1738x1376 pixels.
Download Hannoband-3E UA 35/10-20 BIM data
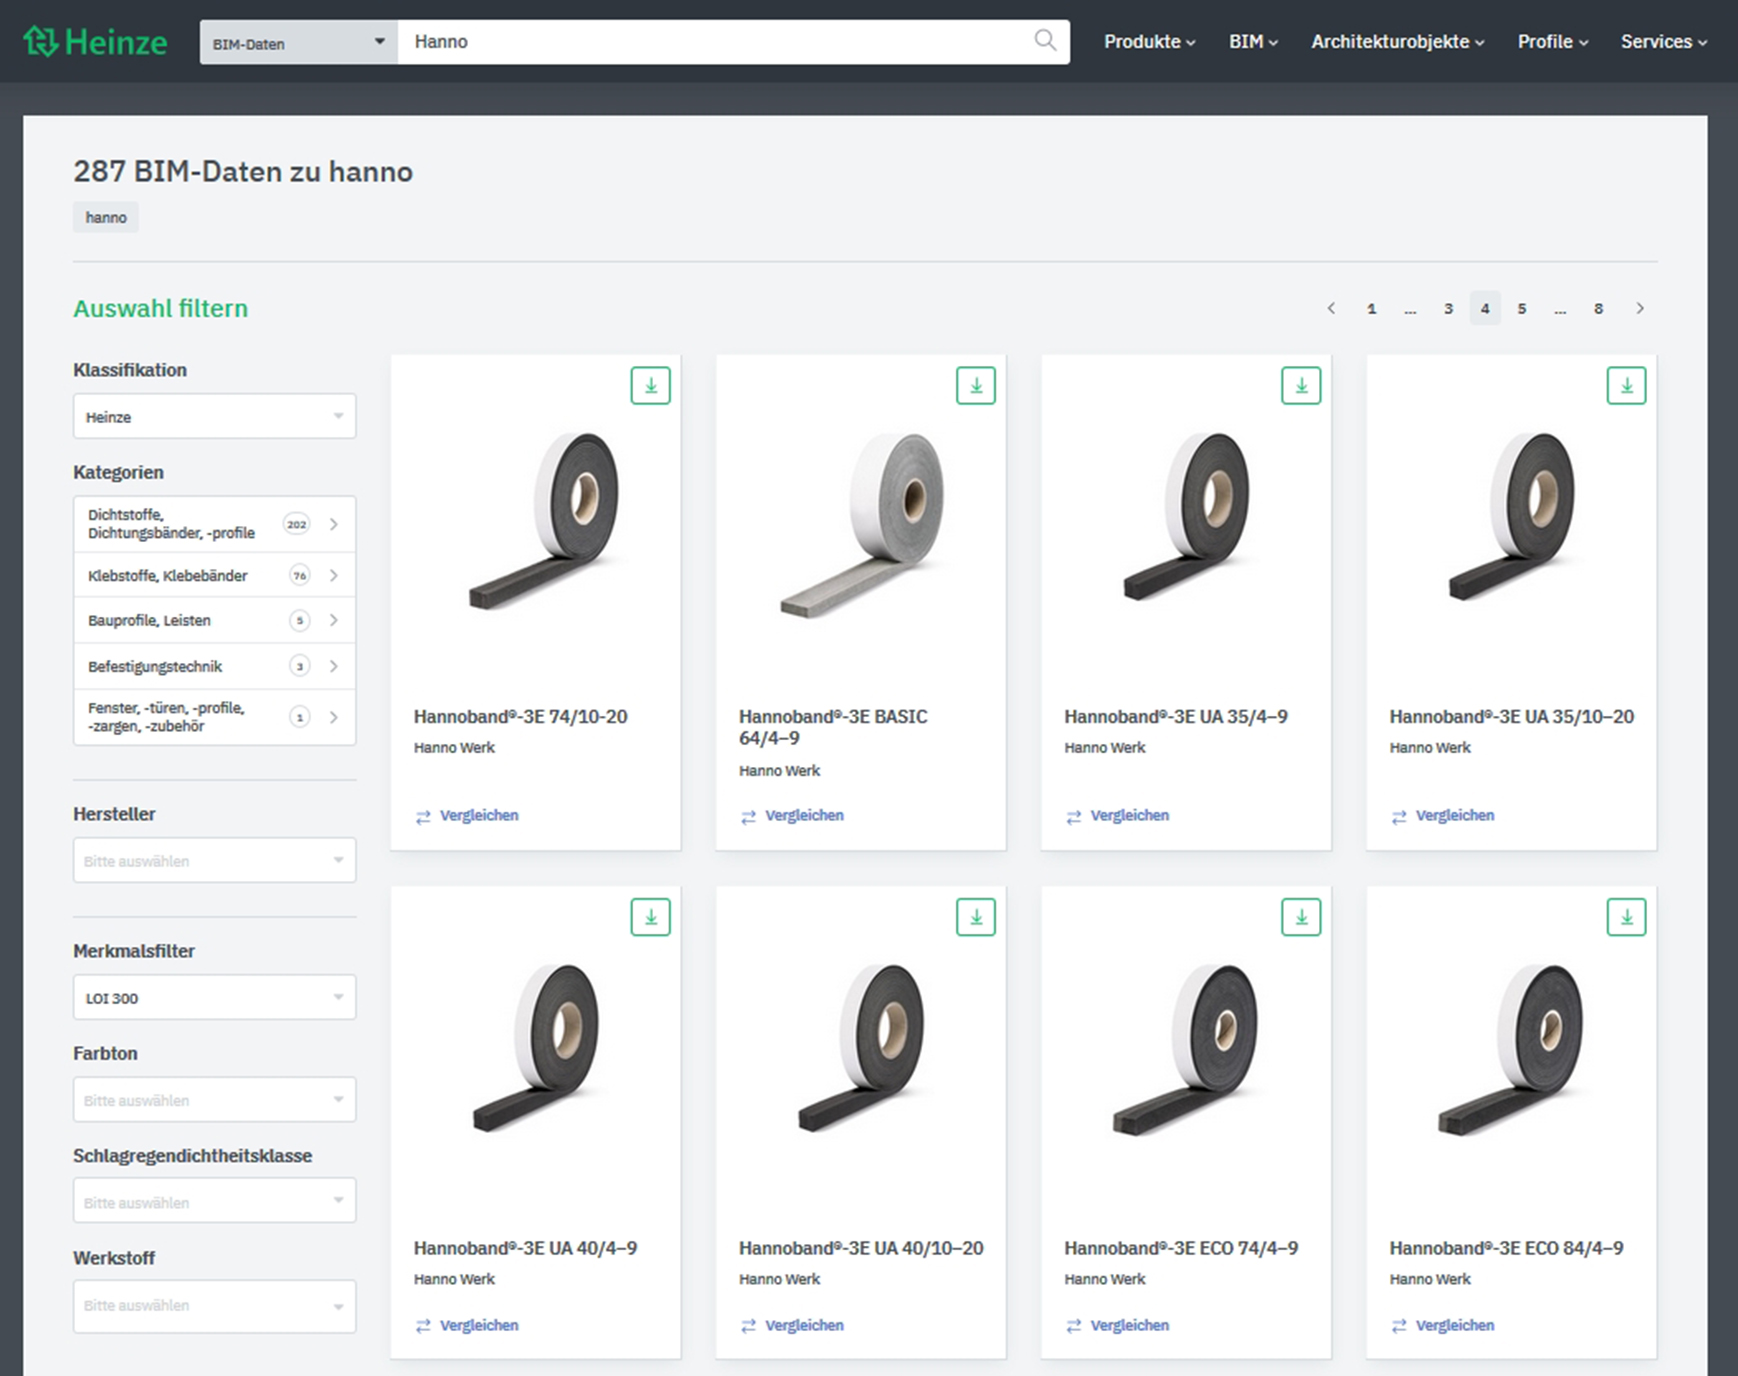(1625, 386)
